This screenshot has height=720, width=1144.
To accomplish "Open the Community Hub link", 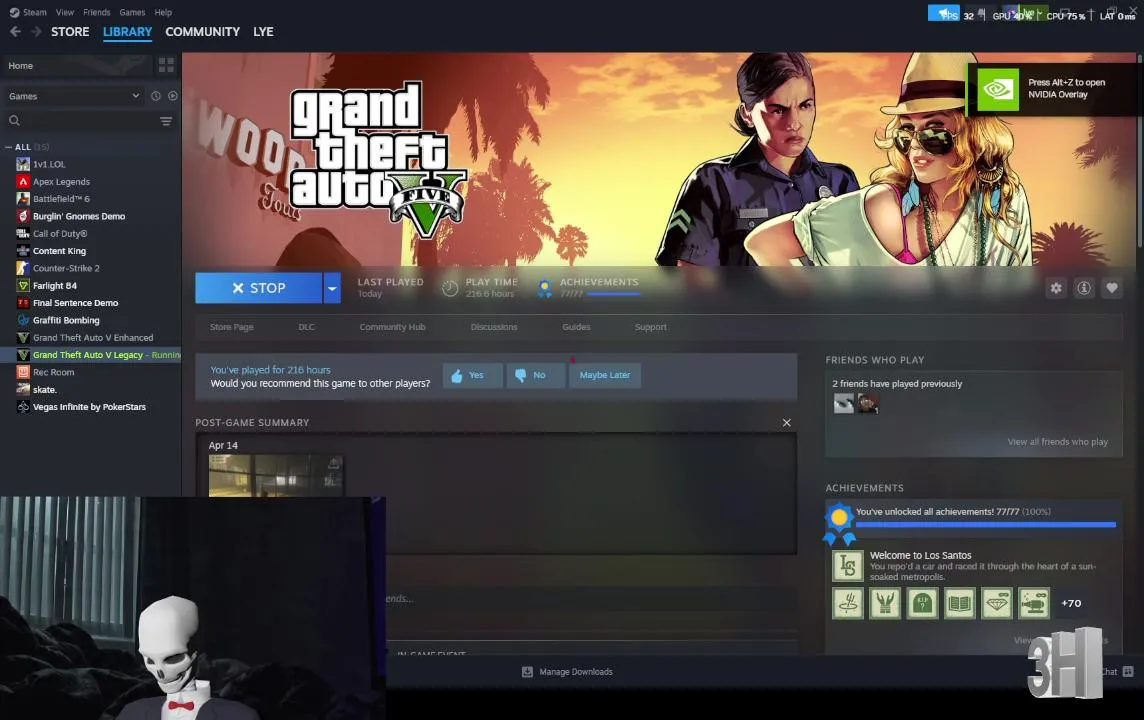I will coord(392,327).
